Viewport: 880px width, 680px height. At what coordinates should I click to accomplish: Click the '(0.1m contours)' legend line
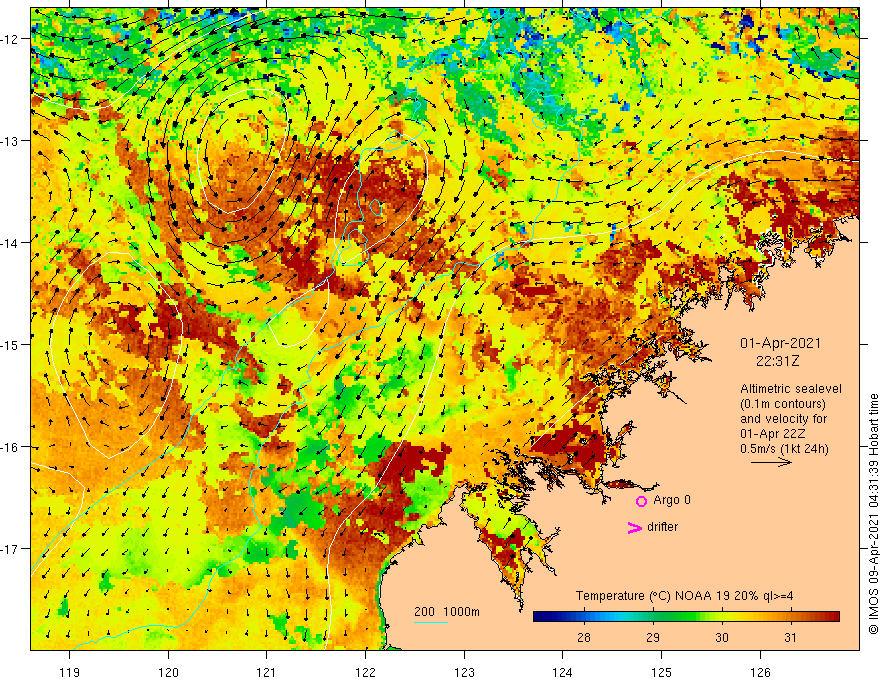(x=783, y=404)
